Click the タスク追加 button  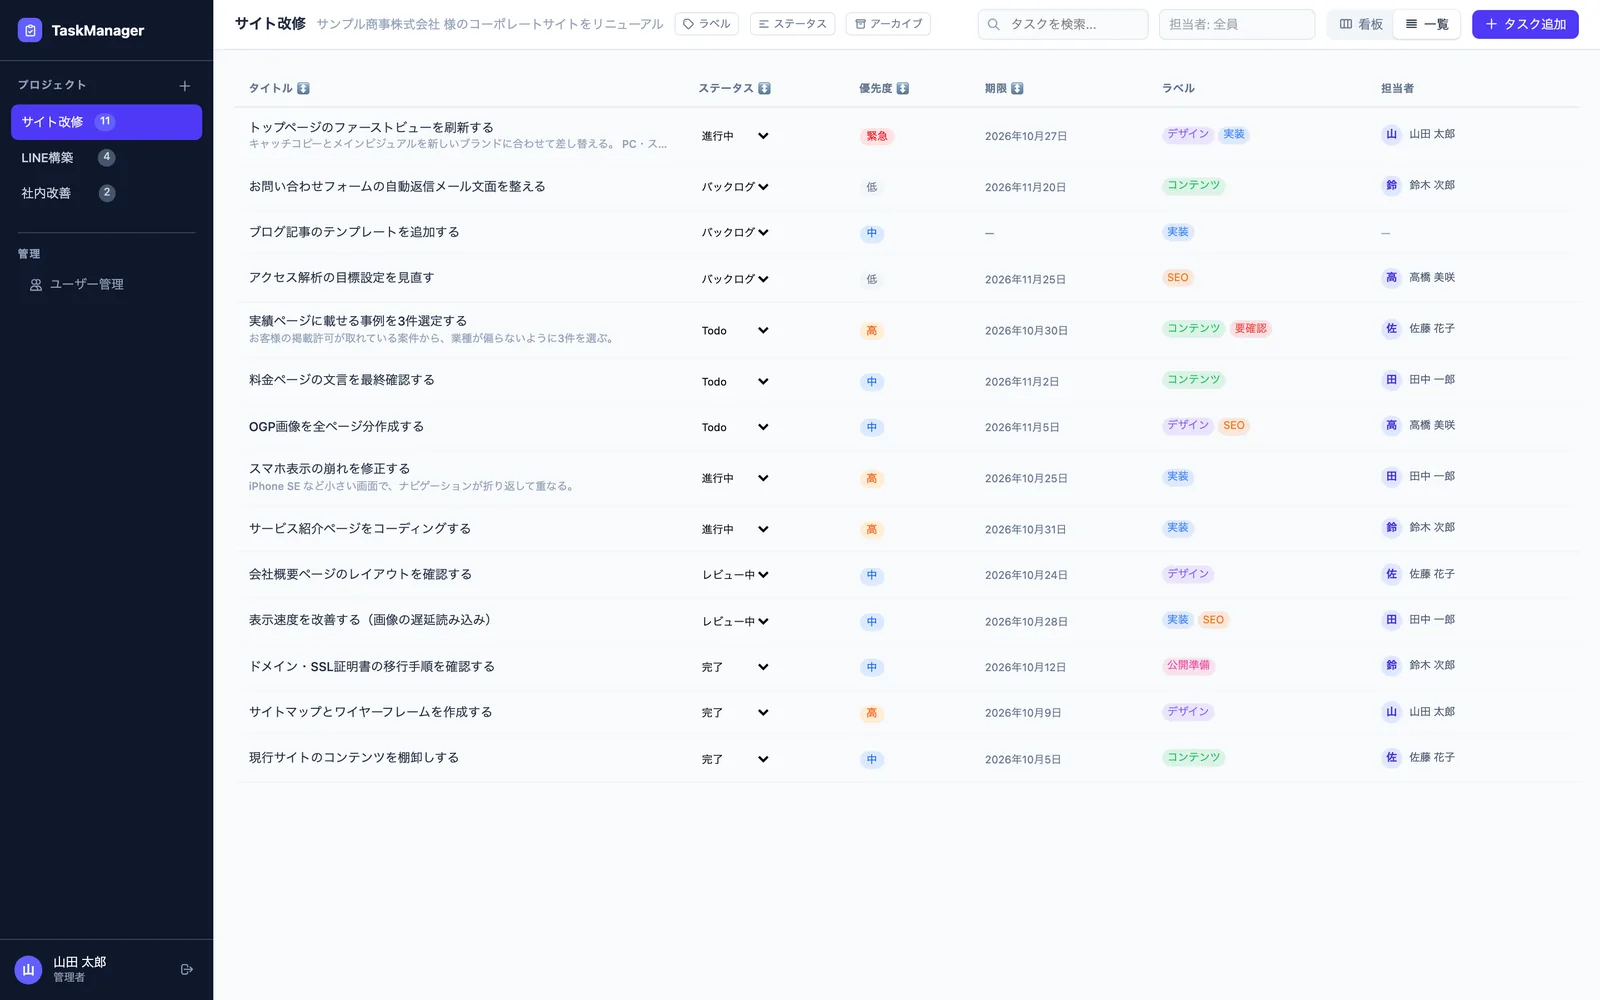pyautogui.click(x=1525, y=24)
